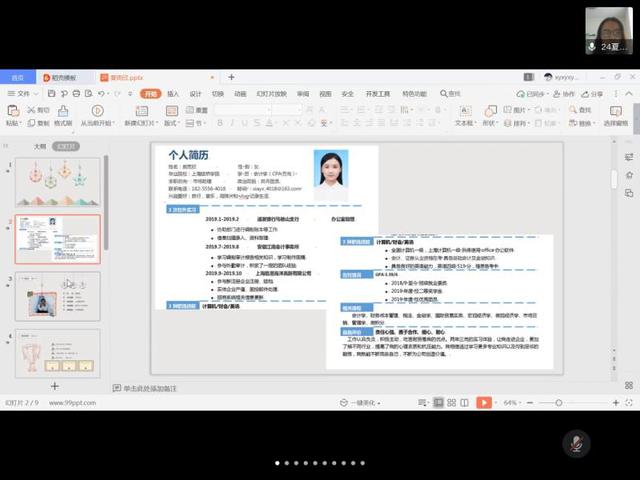This screenshot has width=640, height=480.
Task: Click the Bold formatting icon
Action: click(x=219, y=123)
